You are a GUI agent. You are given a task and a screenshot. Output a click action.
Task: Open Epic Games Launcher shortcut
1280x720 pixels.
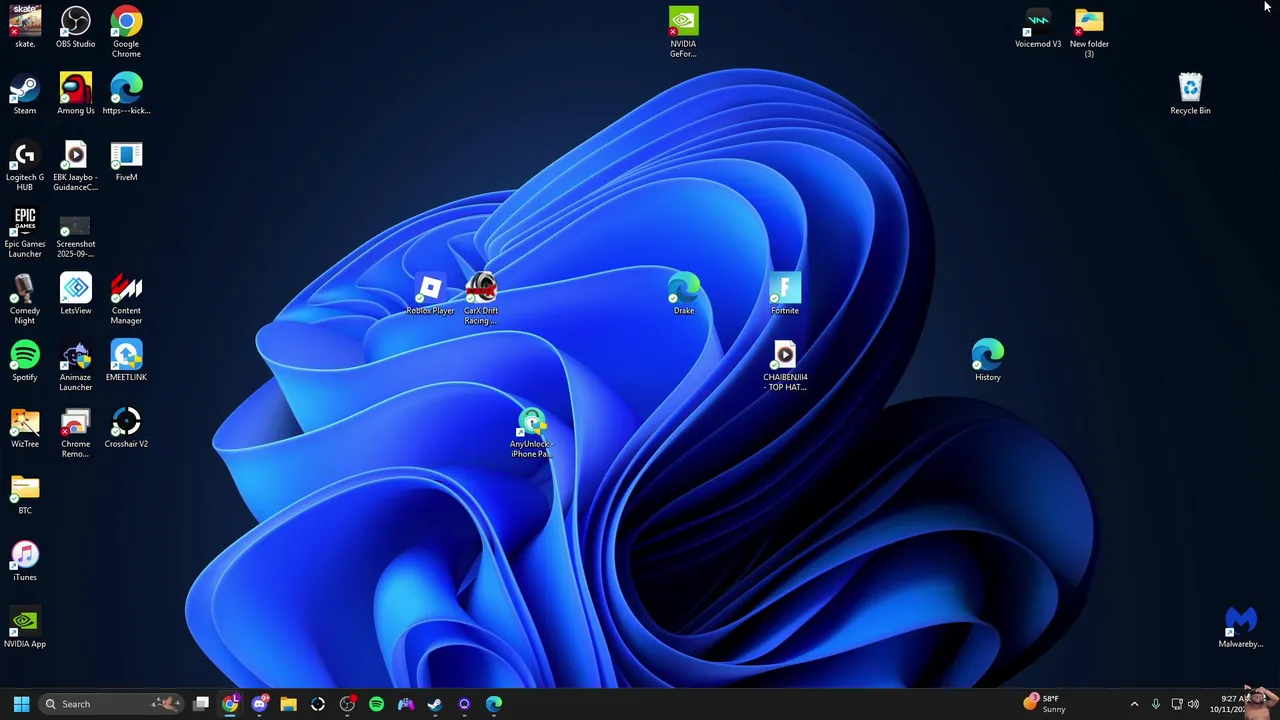pos(25,233)
